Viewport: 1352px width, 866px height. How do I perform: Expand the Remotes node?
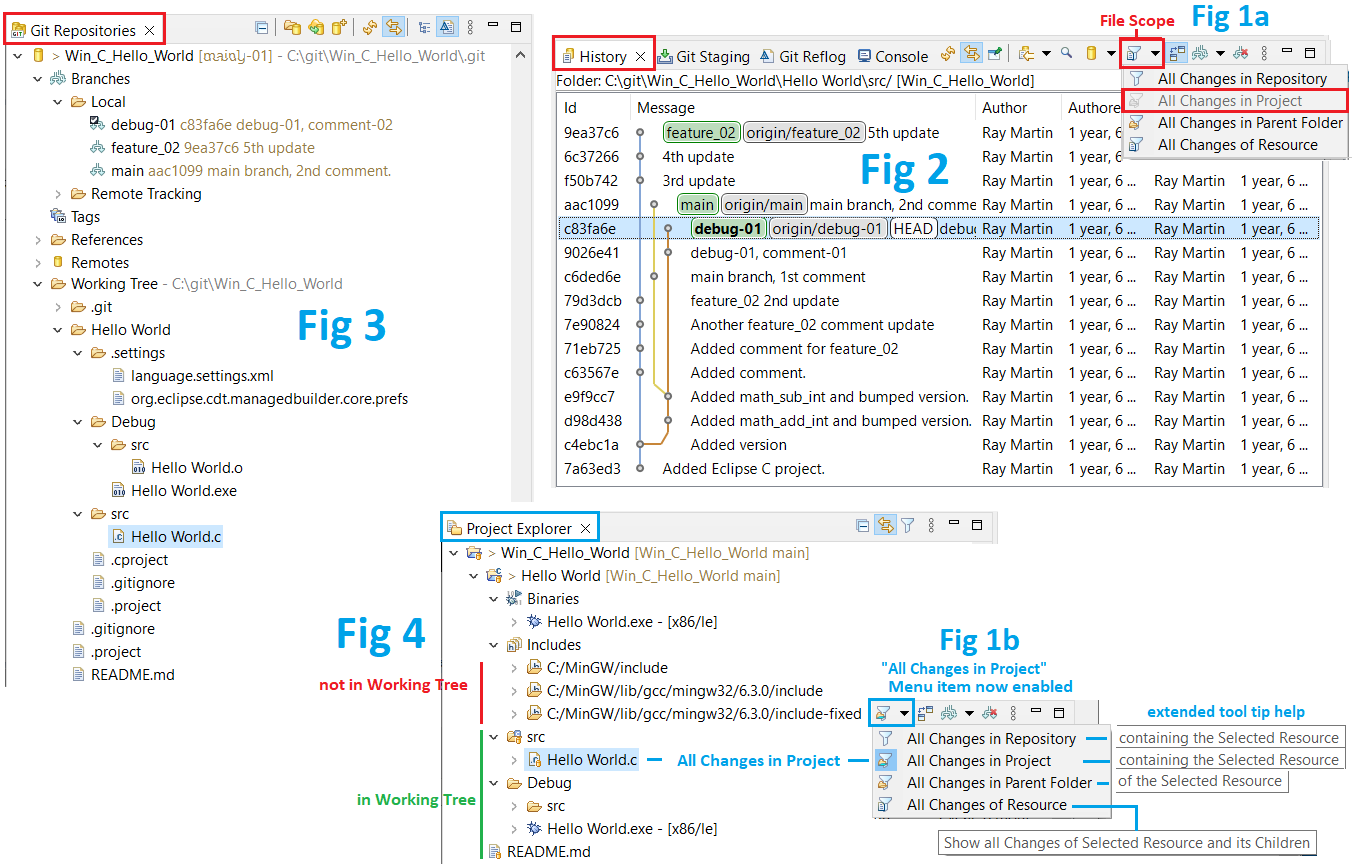point(38,263)
